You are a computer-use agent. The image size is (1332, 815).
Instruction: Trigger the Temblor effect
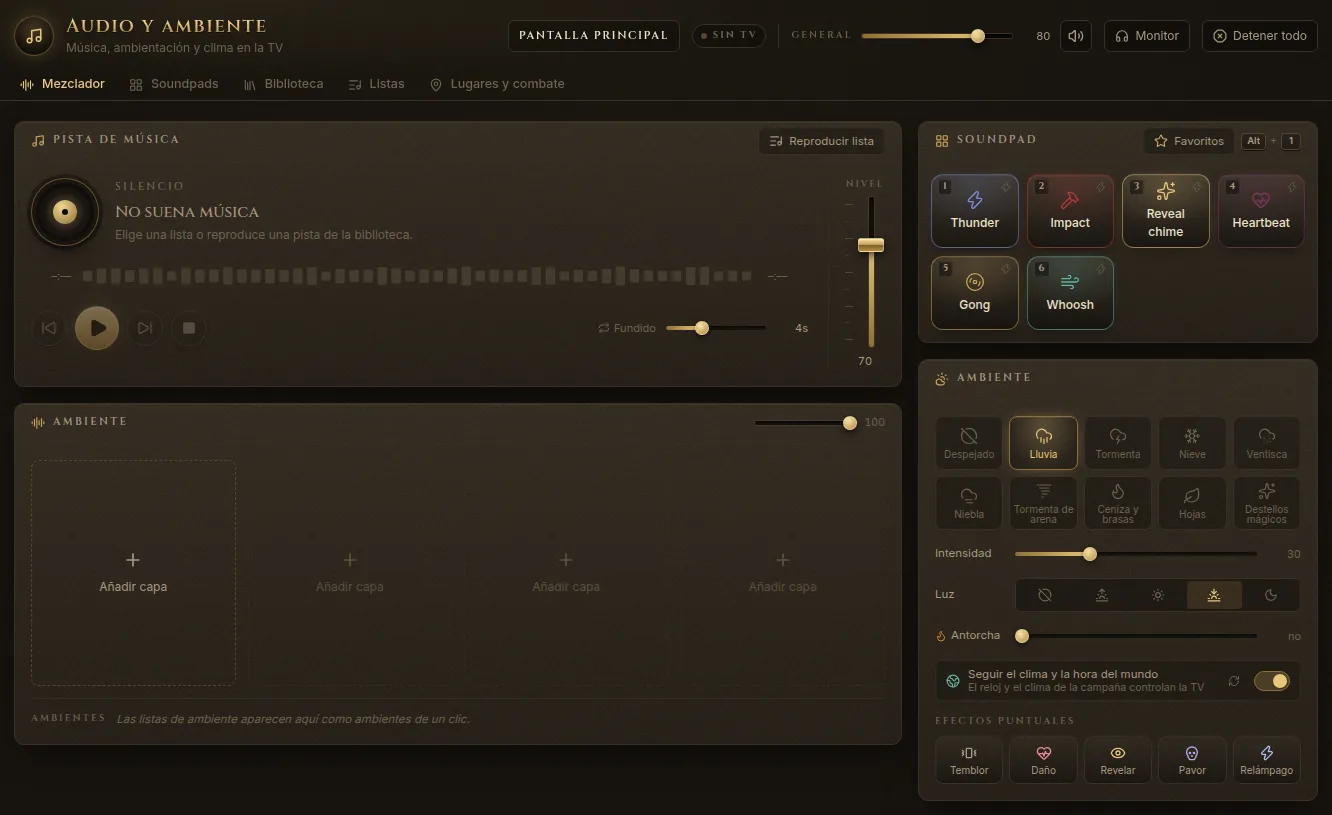969,760
